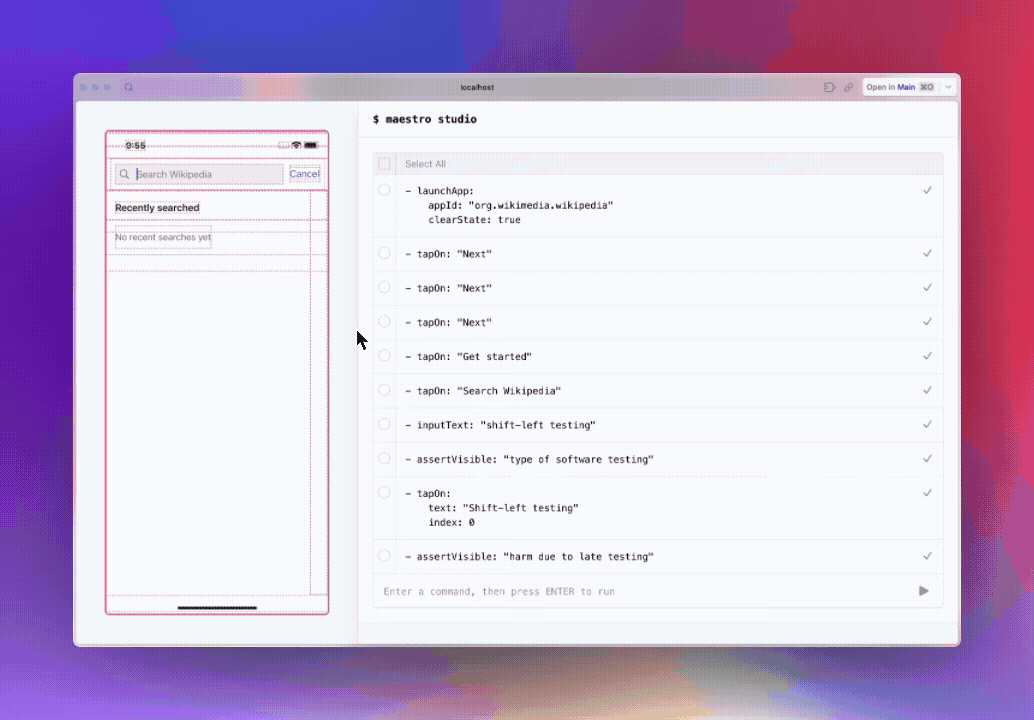Viewport: 1034px width, 720px height.
Task: Click the tapOn "Search Wikipedia" command text
Action: pos(483,391)
